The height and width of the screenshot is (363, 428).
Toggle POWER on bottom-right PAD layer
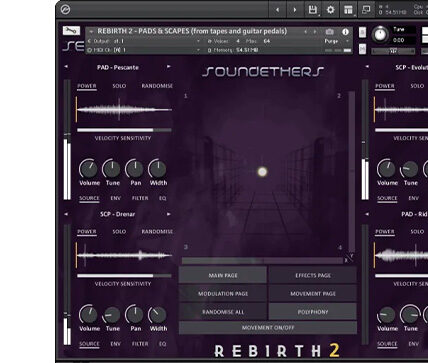[385, 232]
